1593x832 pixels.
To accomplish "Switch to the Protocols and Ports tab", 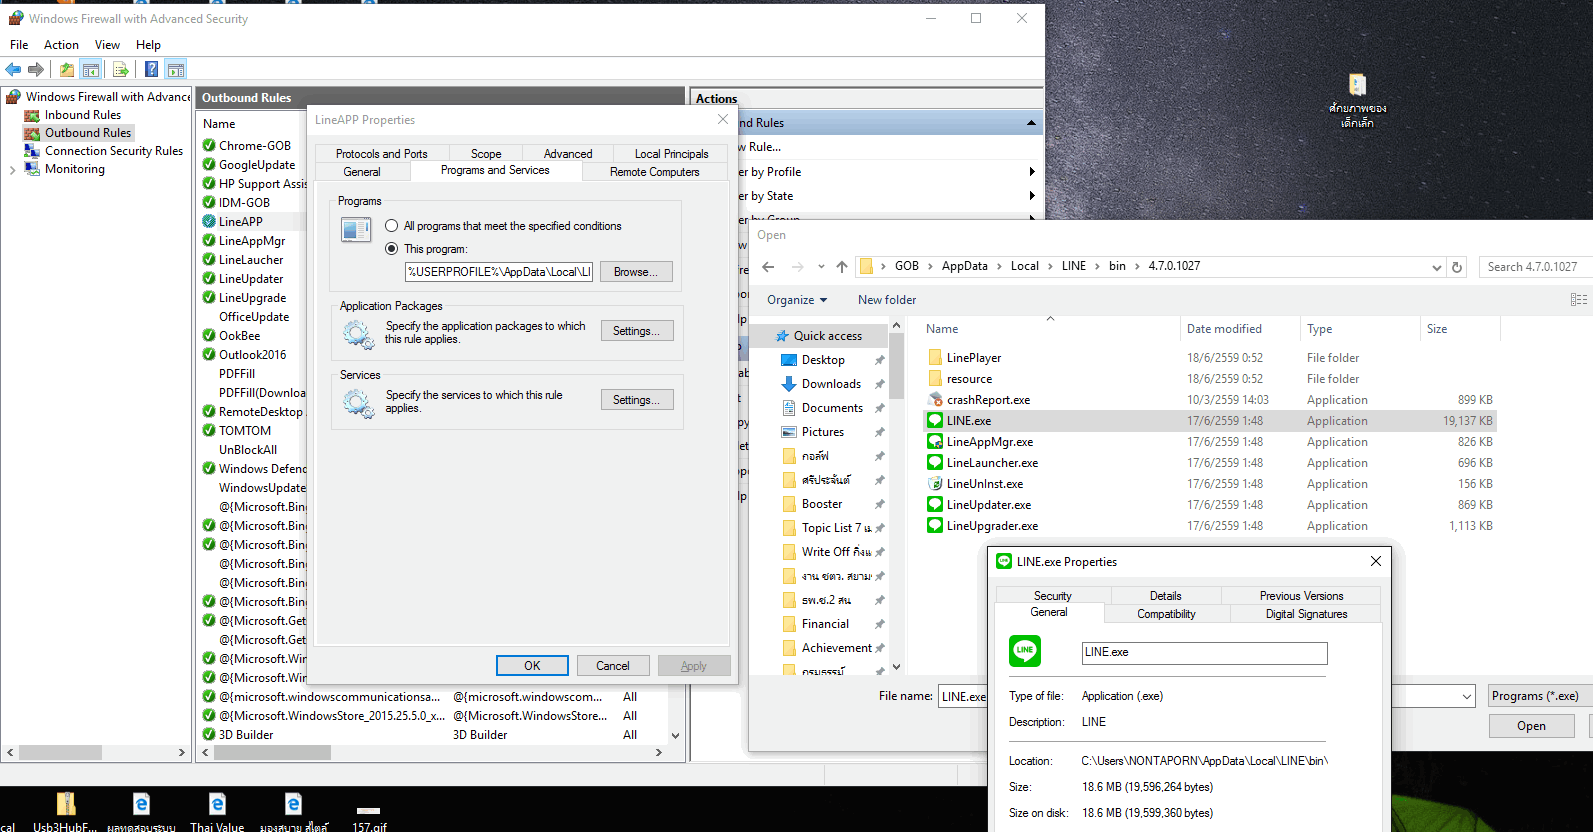I will [x=381, y=154].
